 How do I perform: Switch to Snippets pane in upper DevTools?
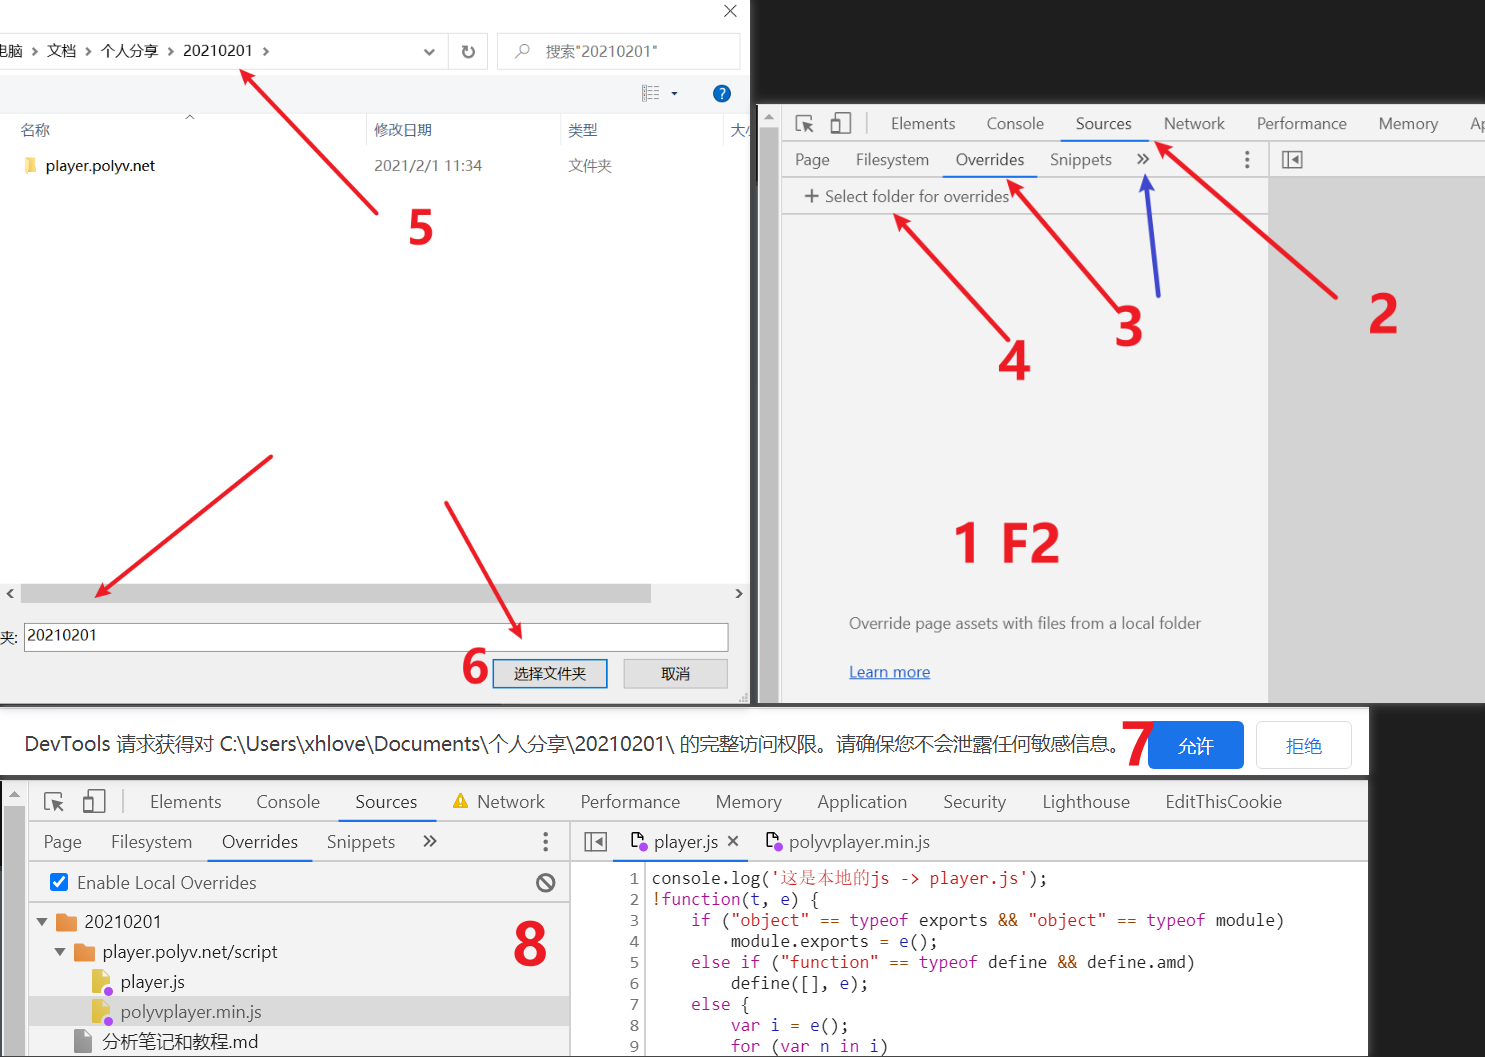1081,160
